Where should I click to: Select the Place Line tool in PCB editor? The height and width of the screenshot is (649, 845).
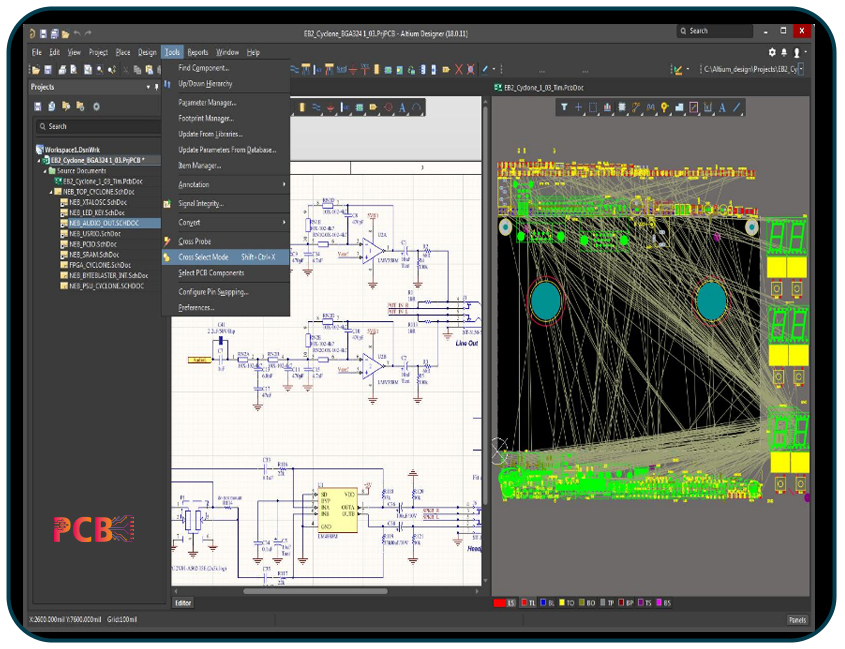[x=734, y=105]
